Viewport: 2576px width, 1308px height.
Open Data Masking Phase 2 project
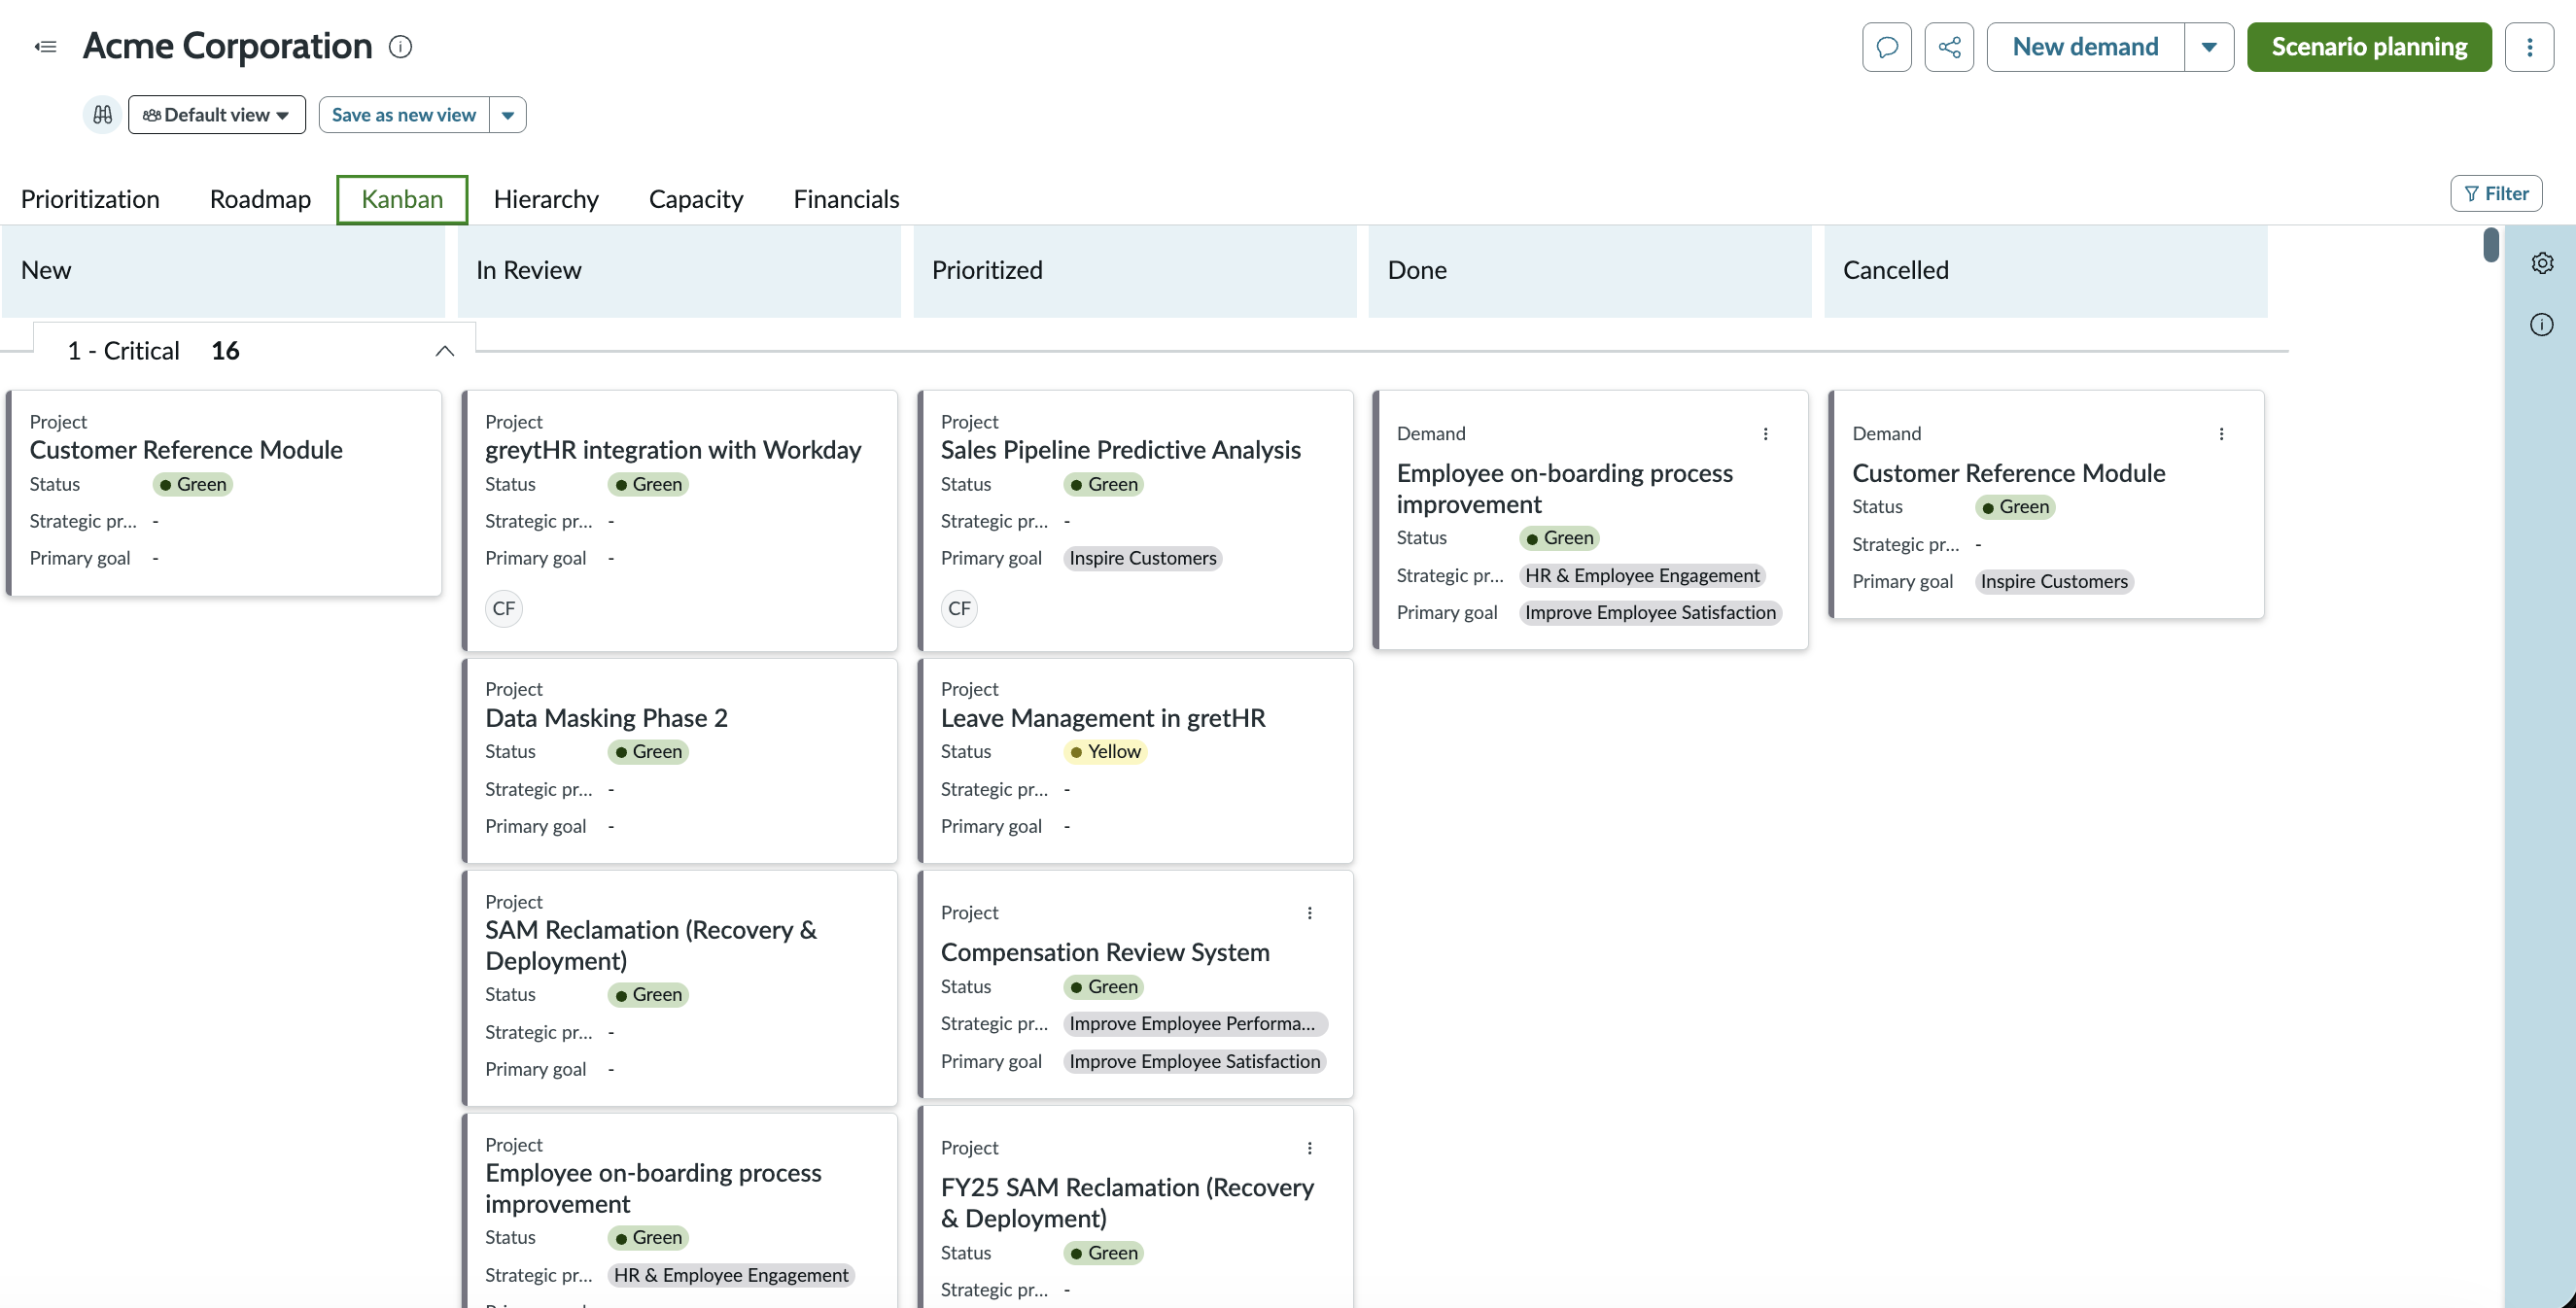(x=606, y=719)
